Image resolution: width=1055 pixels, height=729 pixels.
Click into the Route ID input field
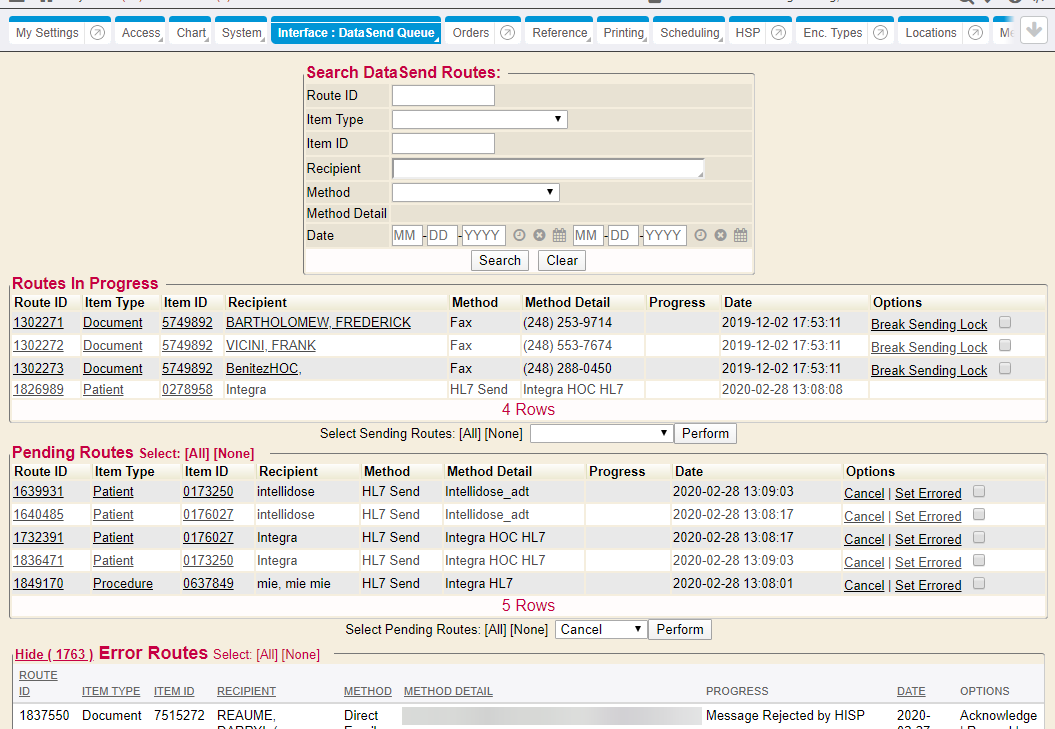(443, 96)
